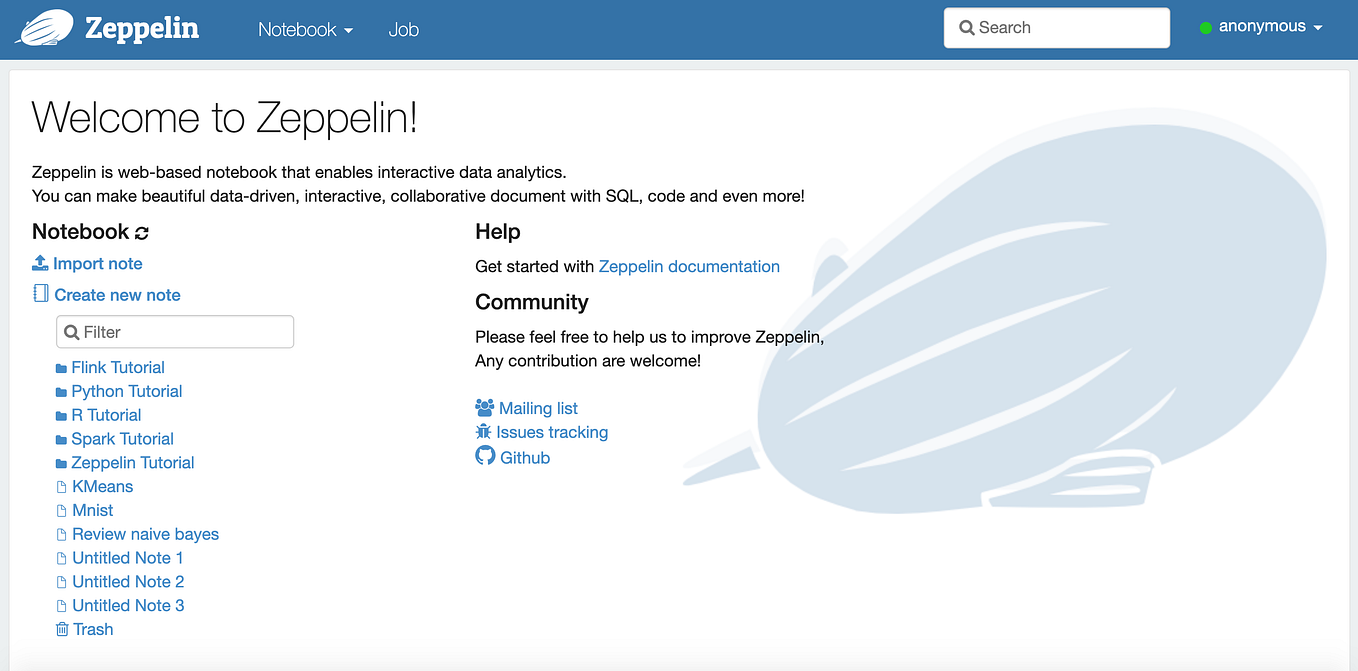Open the Flink Tutorial notebook
1358x671 pixels.
click(117, 367)
